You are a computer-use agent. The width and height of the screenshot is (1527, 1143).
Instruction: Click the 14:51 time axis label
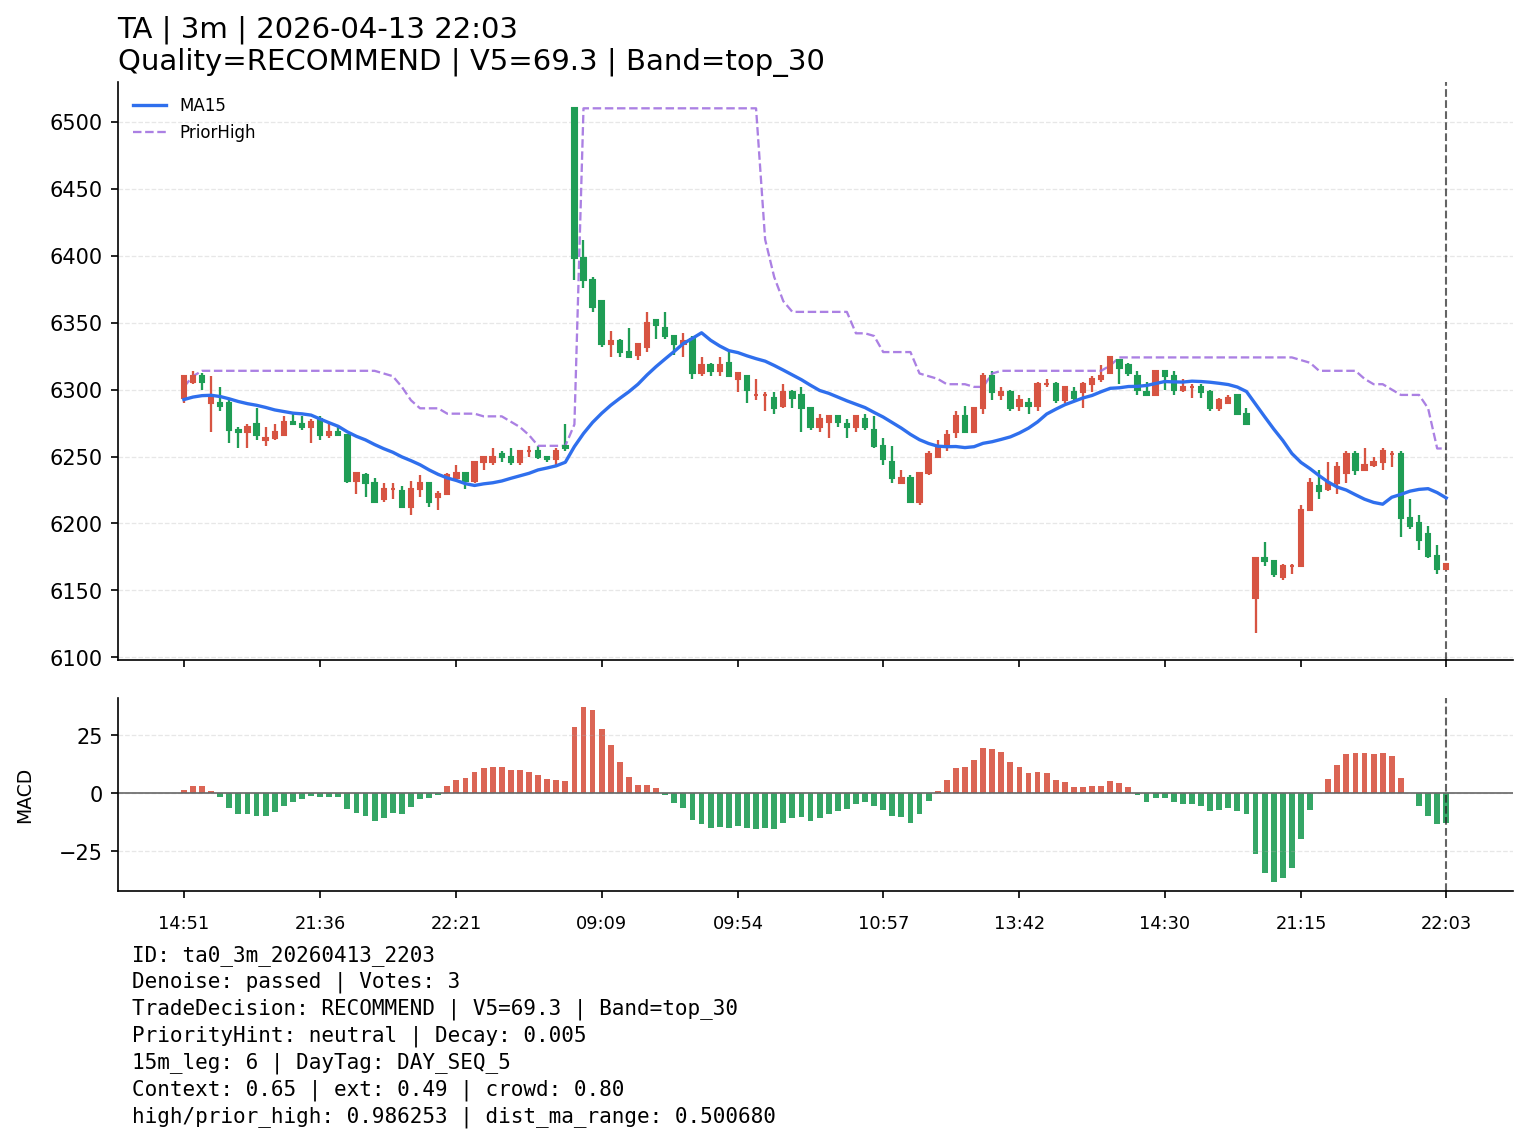(x=183, y=923)
